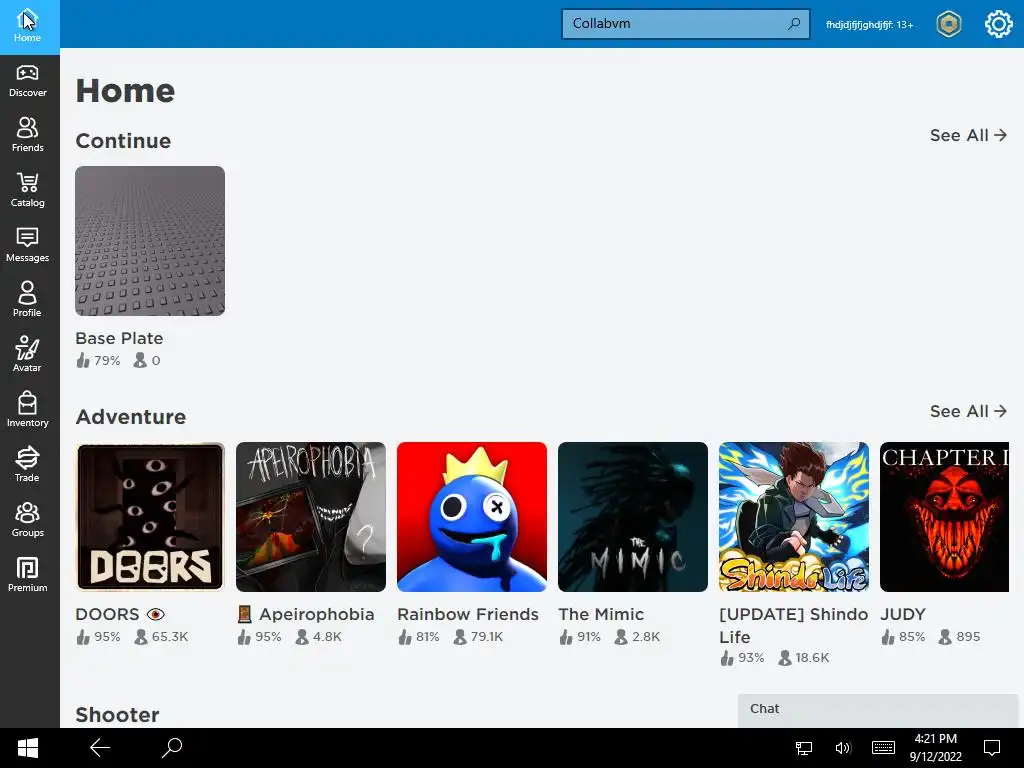The width and height of the screenshot is (1024, 768).
Task: Open the Shindo Life game thumbnail
Action: point(794,517)
